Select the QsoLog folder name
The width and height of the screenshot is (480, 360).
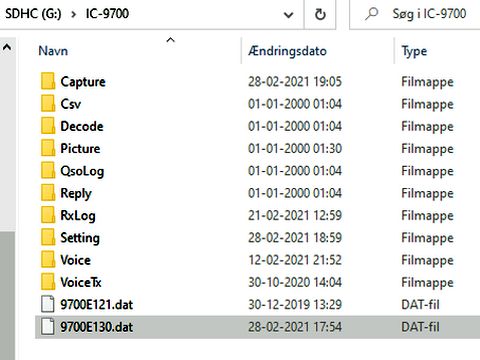[x=82, y=171]
